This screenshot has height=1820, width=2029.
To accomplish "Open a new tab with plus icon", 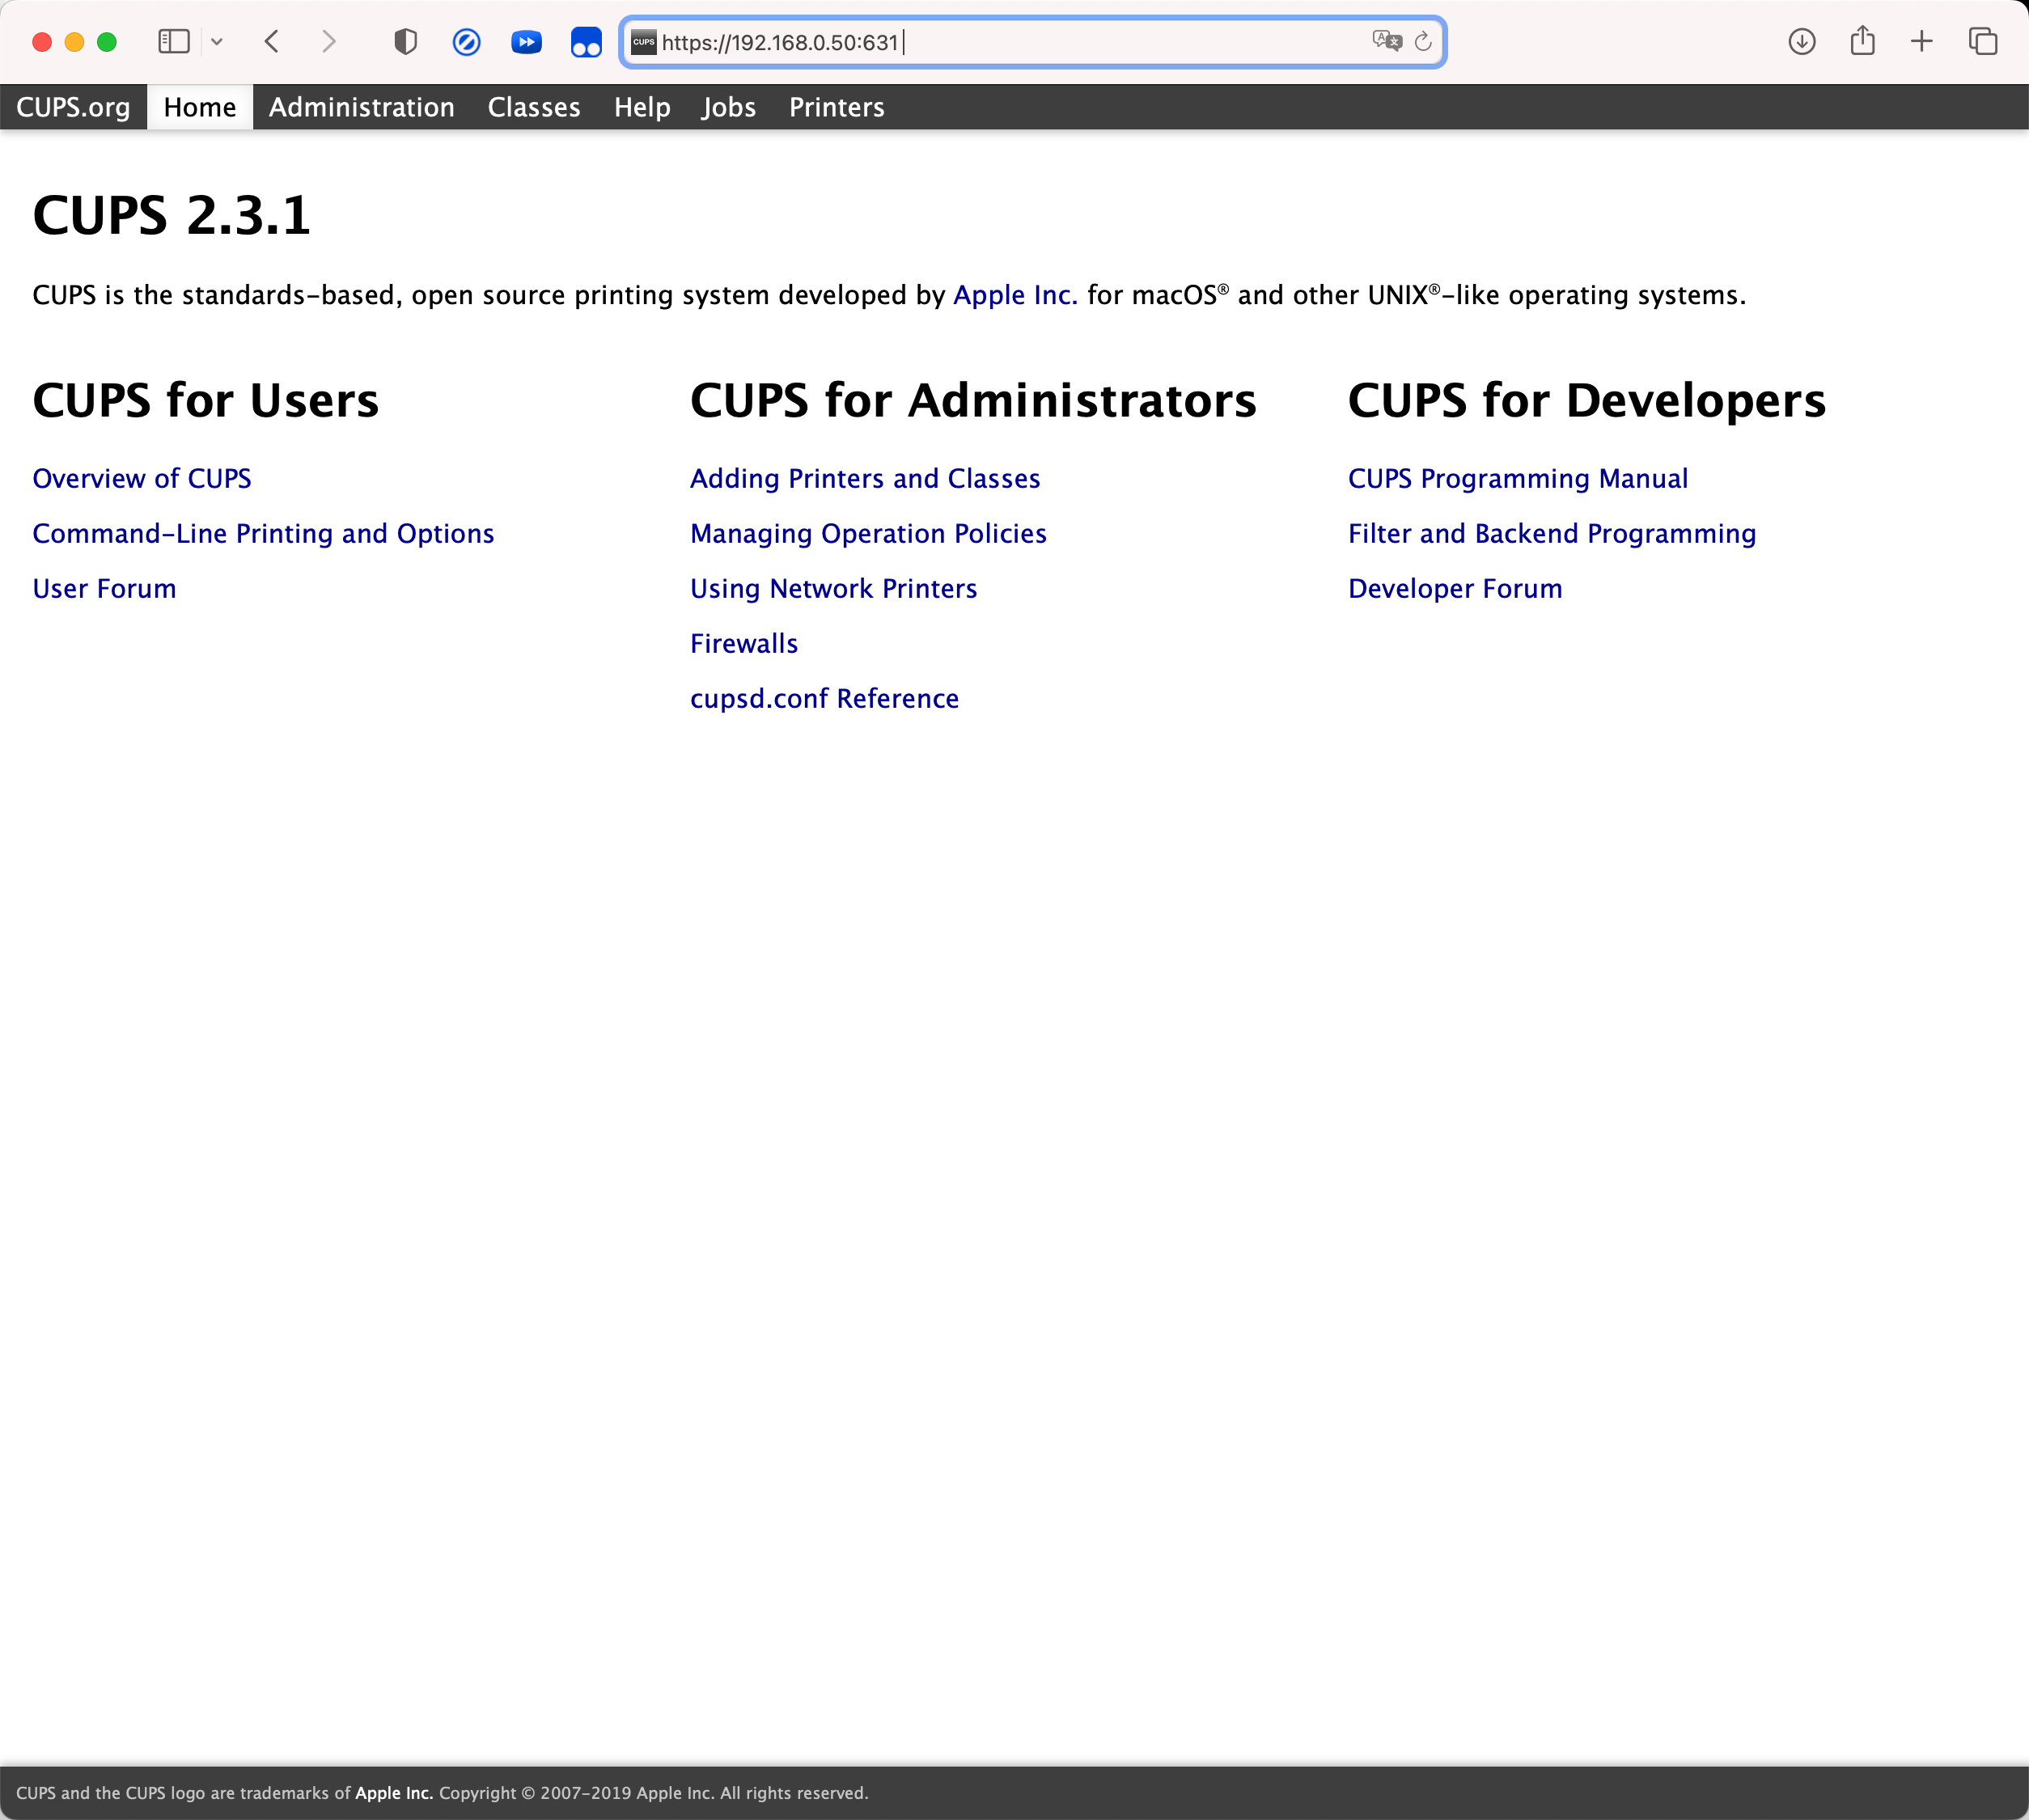I will coord(1921,41).
